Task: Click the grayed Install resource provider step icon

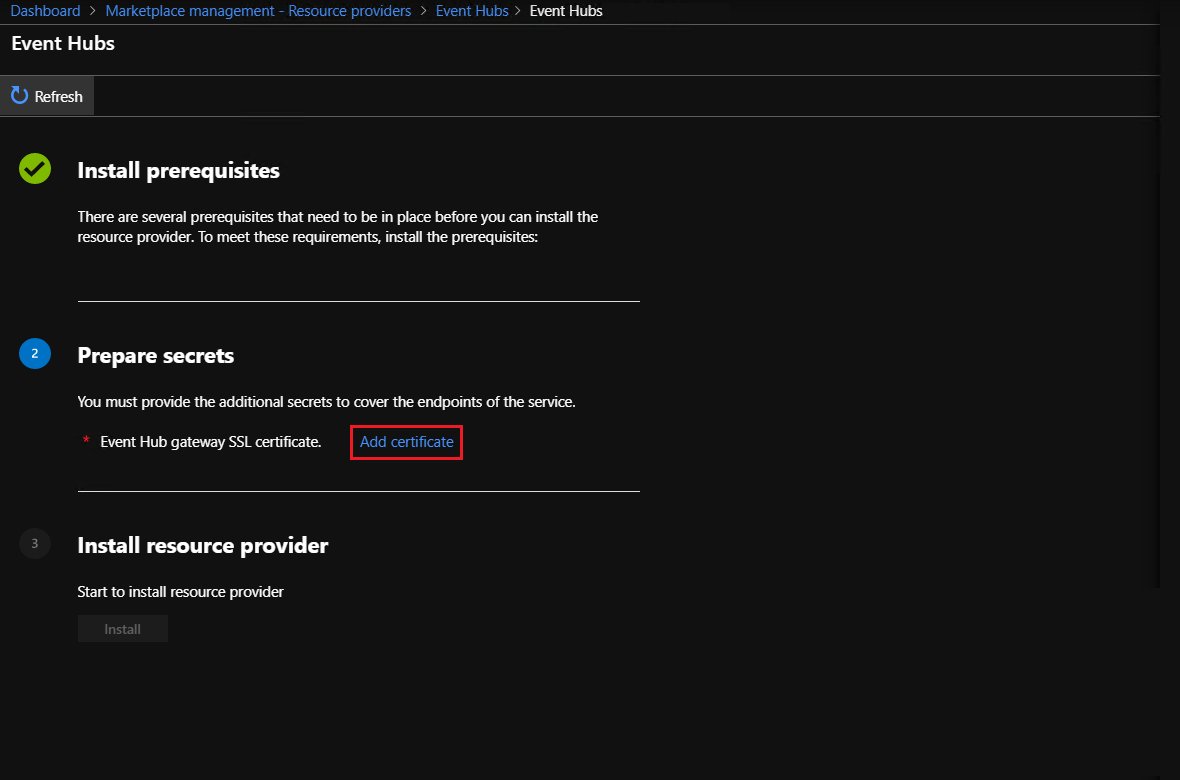Action: (x=34, y=543)
